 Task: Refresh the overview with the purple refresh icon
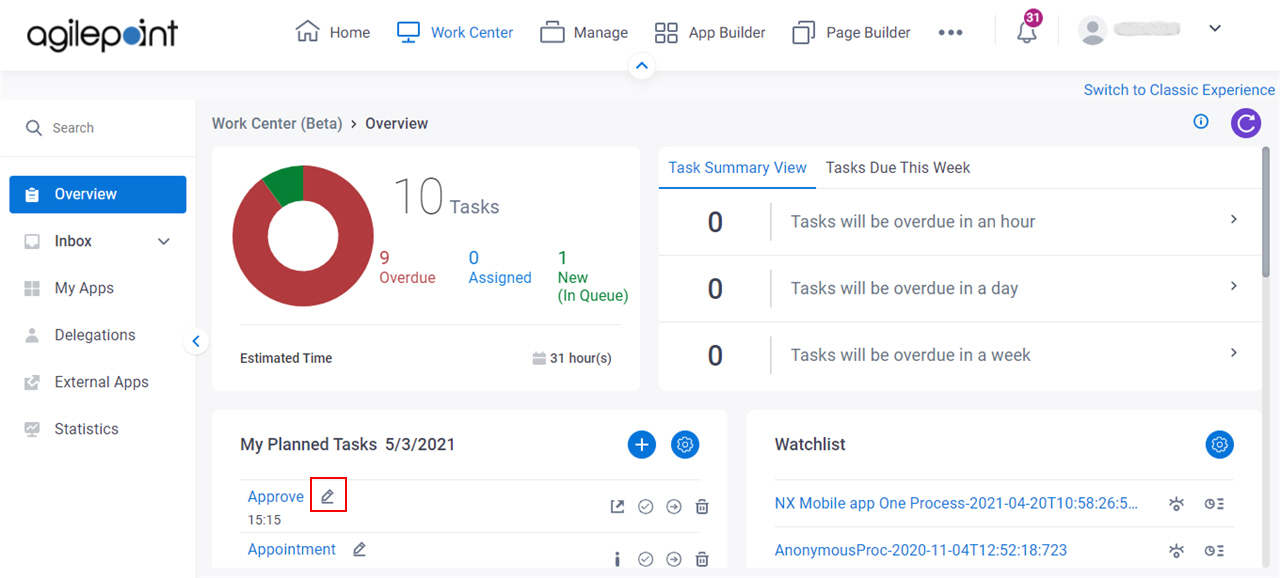coord(1246,123)
